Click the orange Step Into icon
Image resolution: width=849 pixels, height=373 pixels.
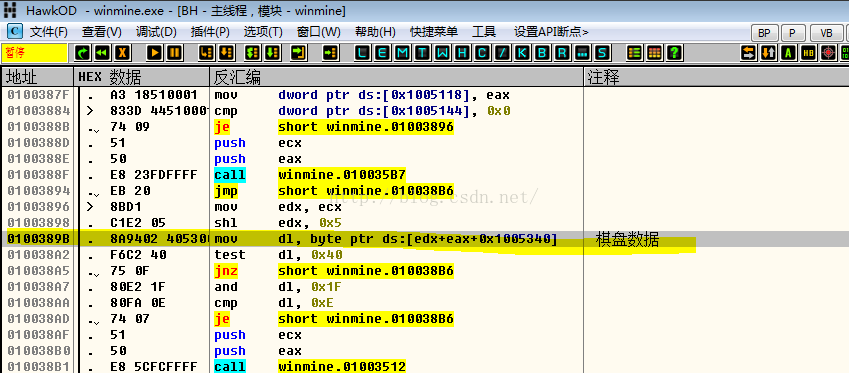coord(206,53)
